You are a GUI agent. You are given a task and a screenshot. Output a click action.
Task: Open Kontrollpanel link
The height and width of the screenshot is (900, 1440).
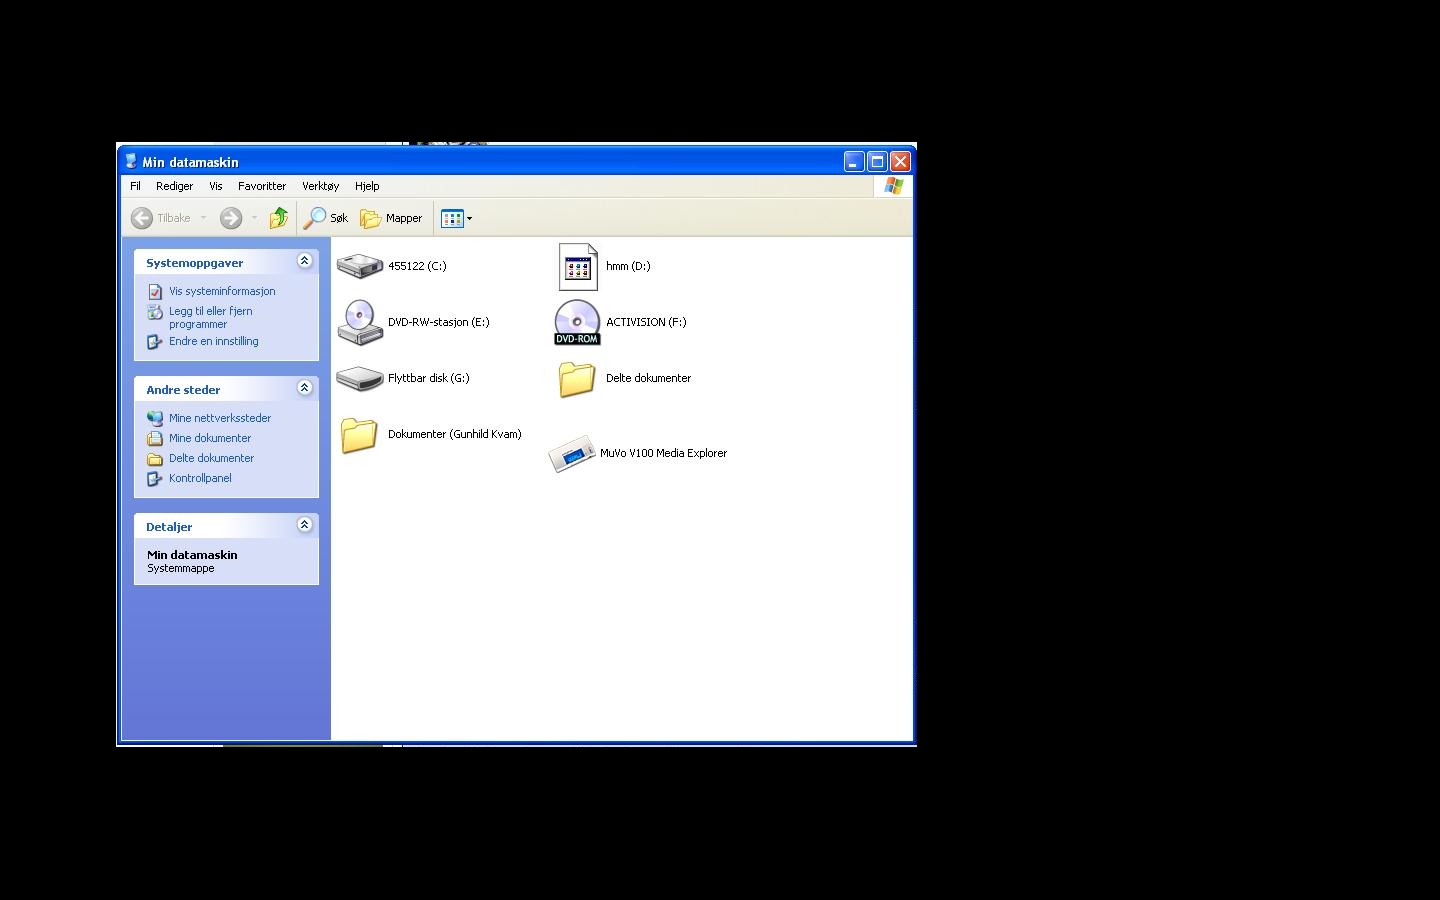(x=200, y=478)
